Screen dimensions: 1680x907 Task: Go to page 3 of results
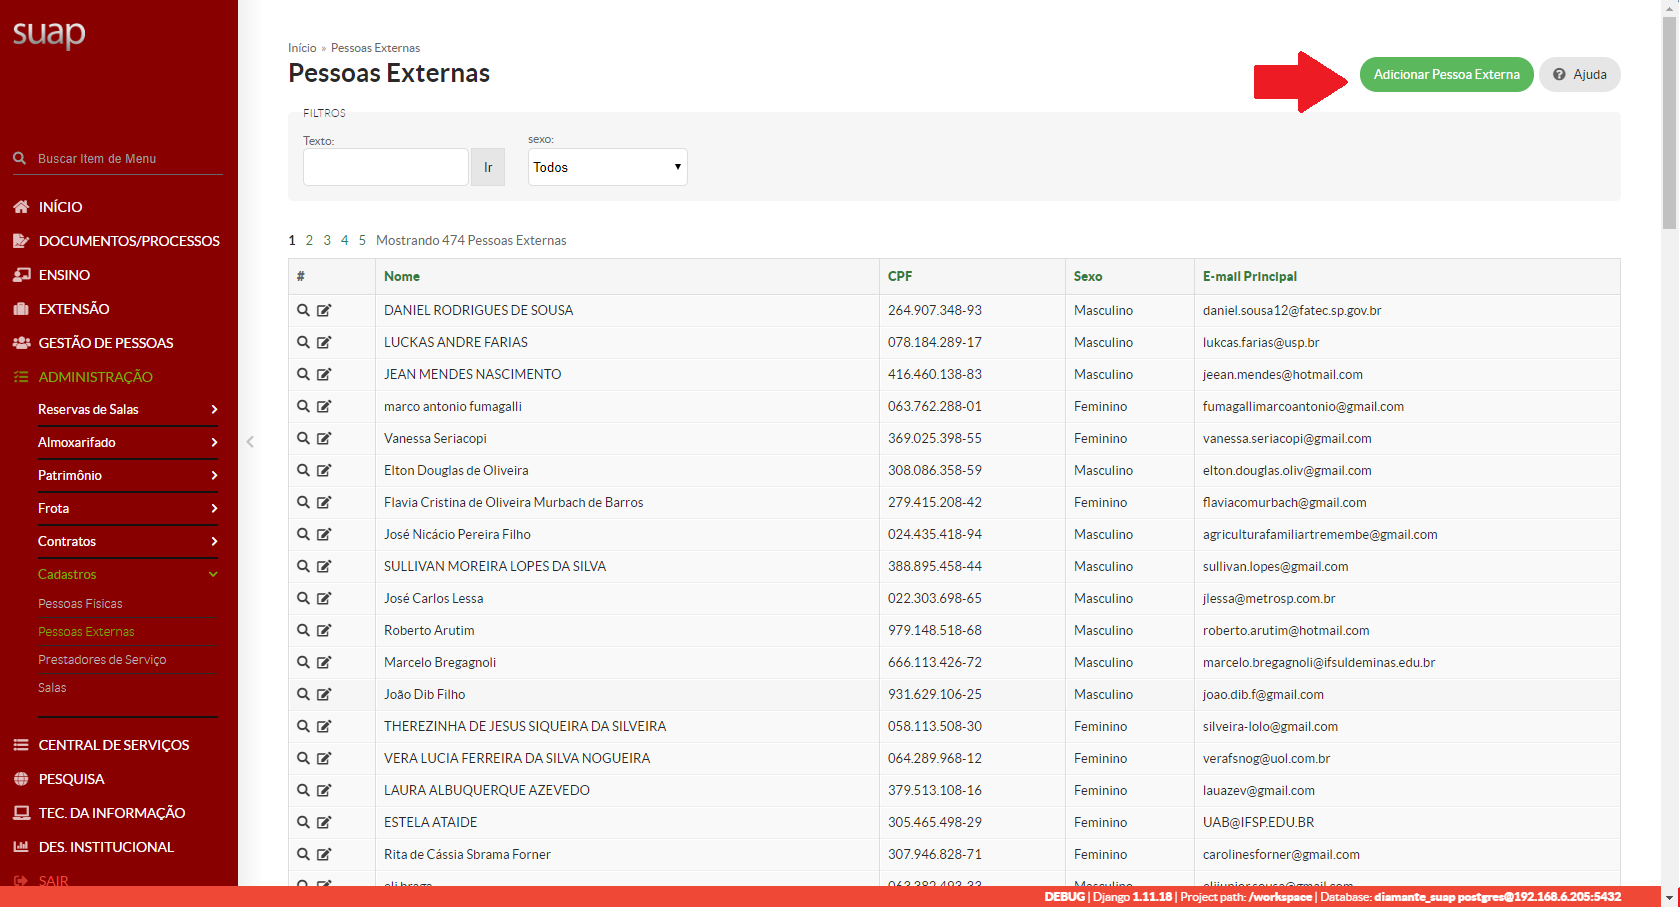tap(327, 240)
